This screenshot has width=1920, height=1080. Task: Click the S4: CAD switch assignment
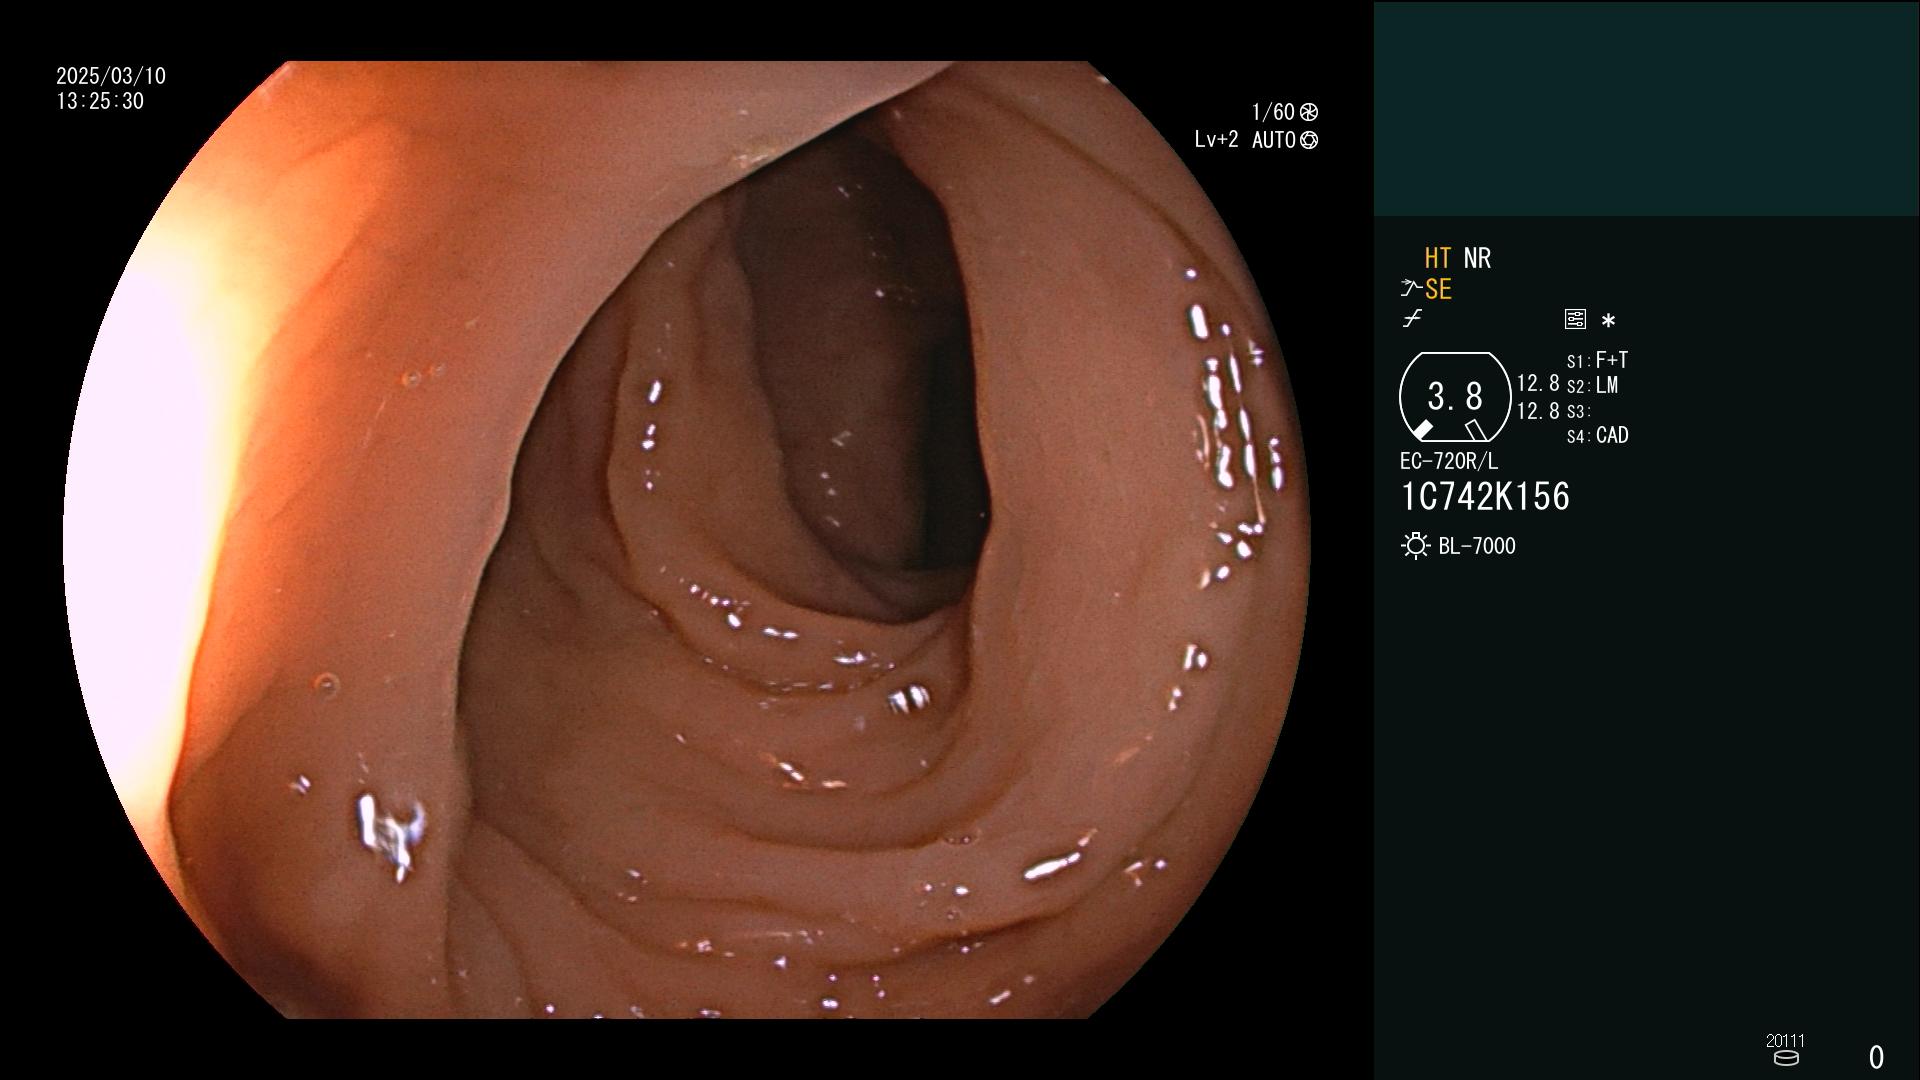click(1597, 436)
